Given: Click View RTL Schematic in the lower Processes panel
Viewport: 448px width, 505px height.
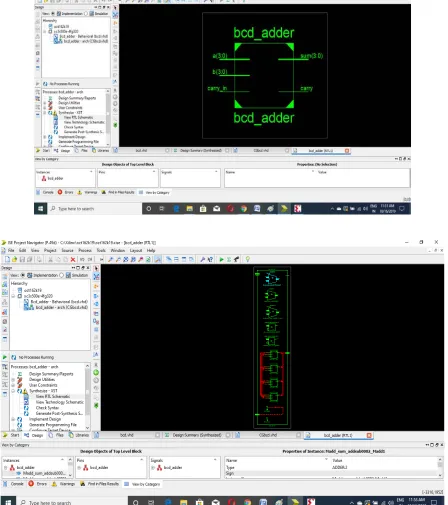Looking at the screenshot, I should (x=53, y=396).
